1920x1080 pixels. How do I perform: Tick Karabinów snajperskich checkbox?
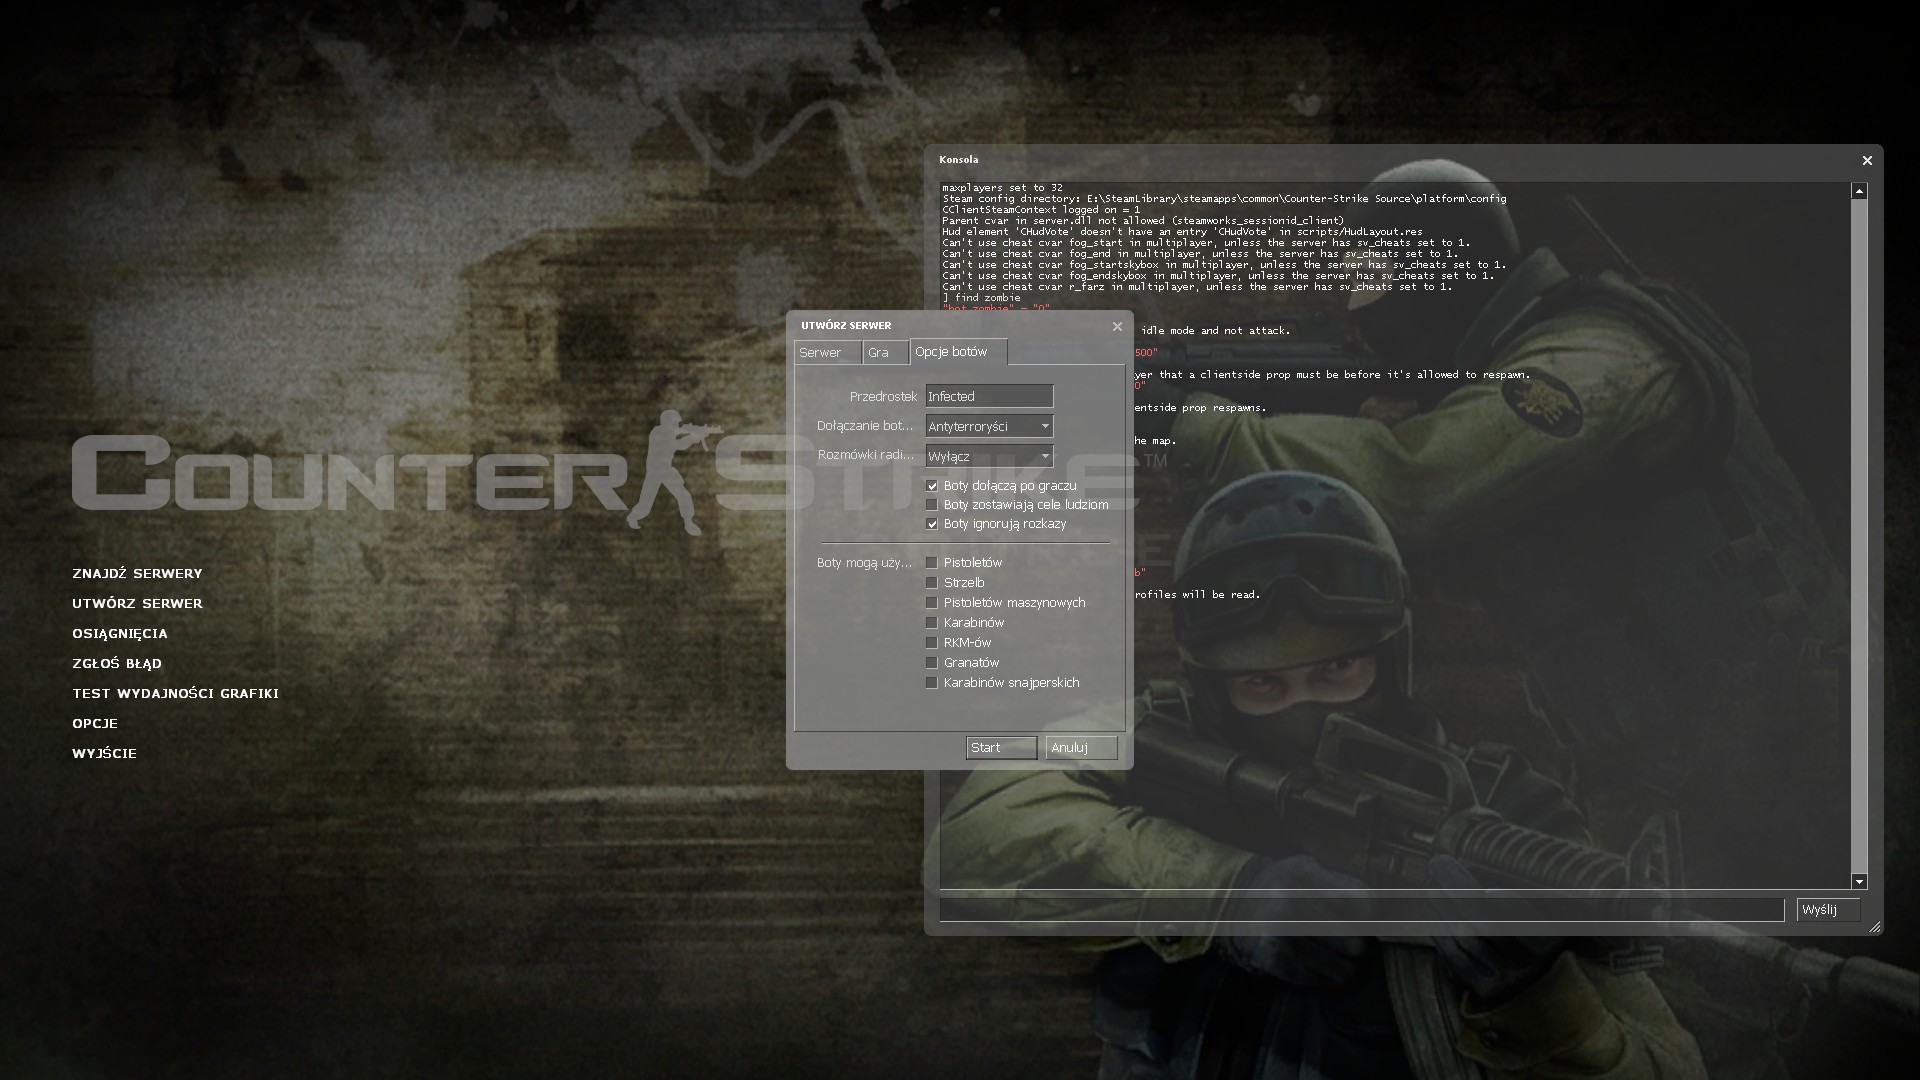click(x=932, y=683)
